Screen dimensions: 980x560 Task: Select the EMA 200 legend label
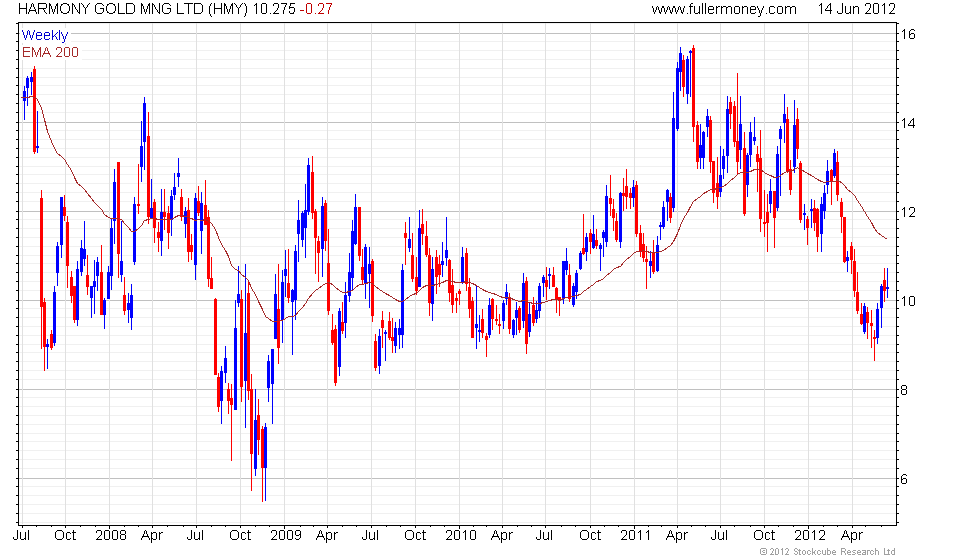(50, 52)
